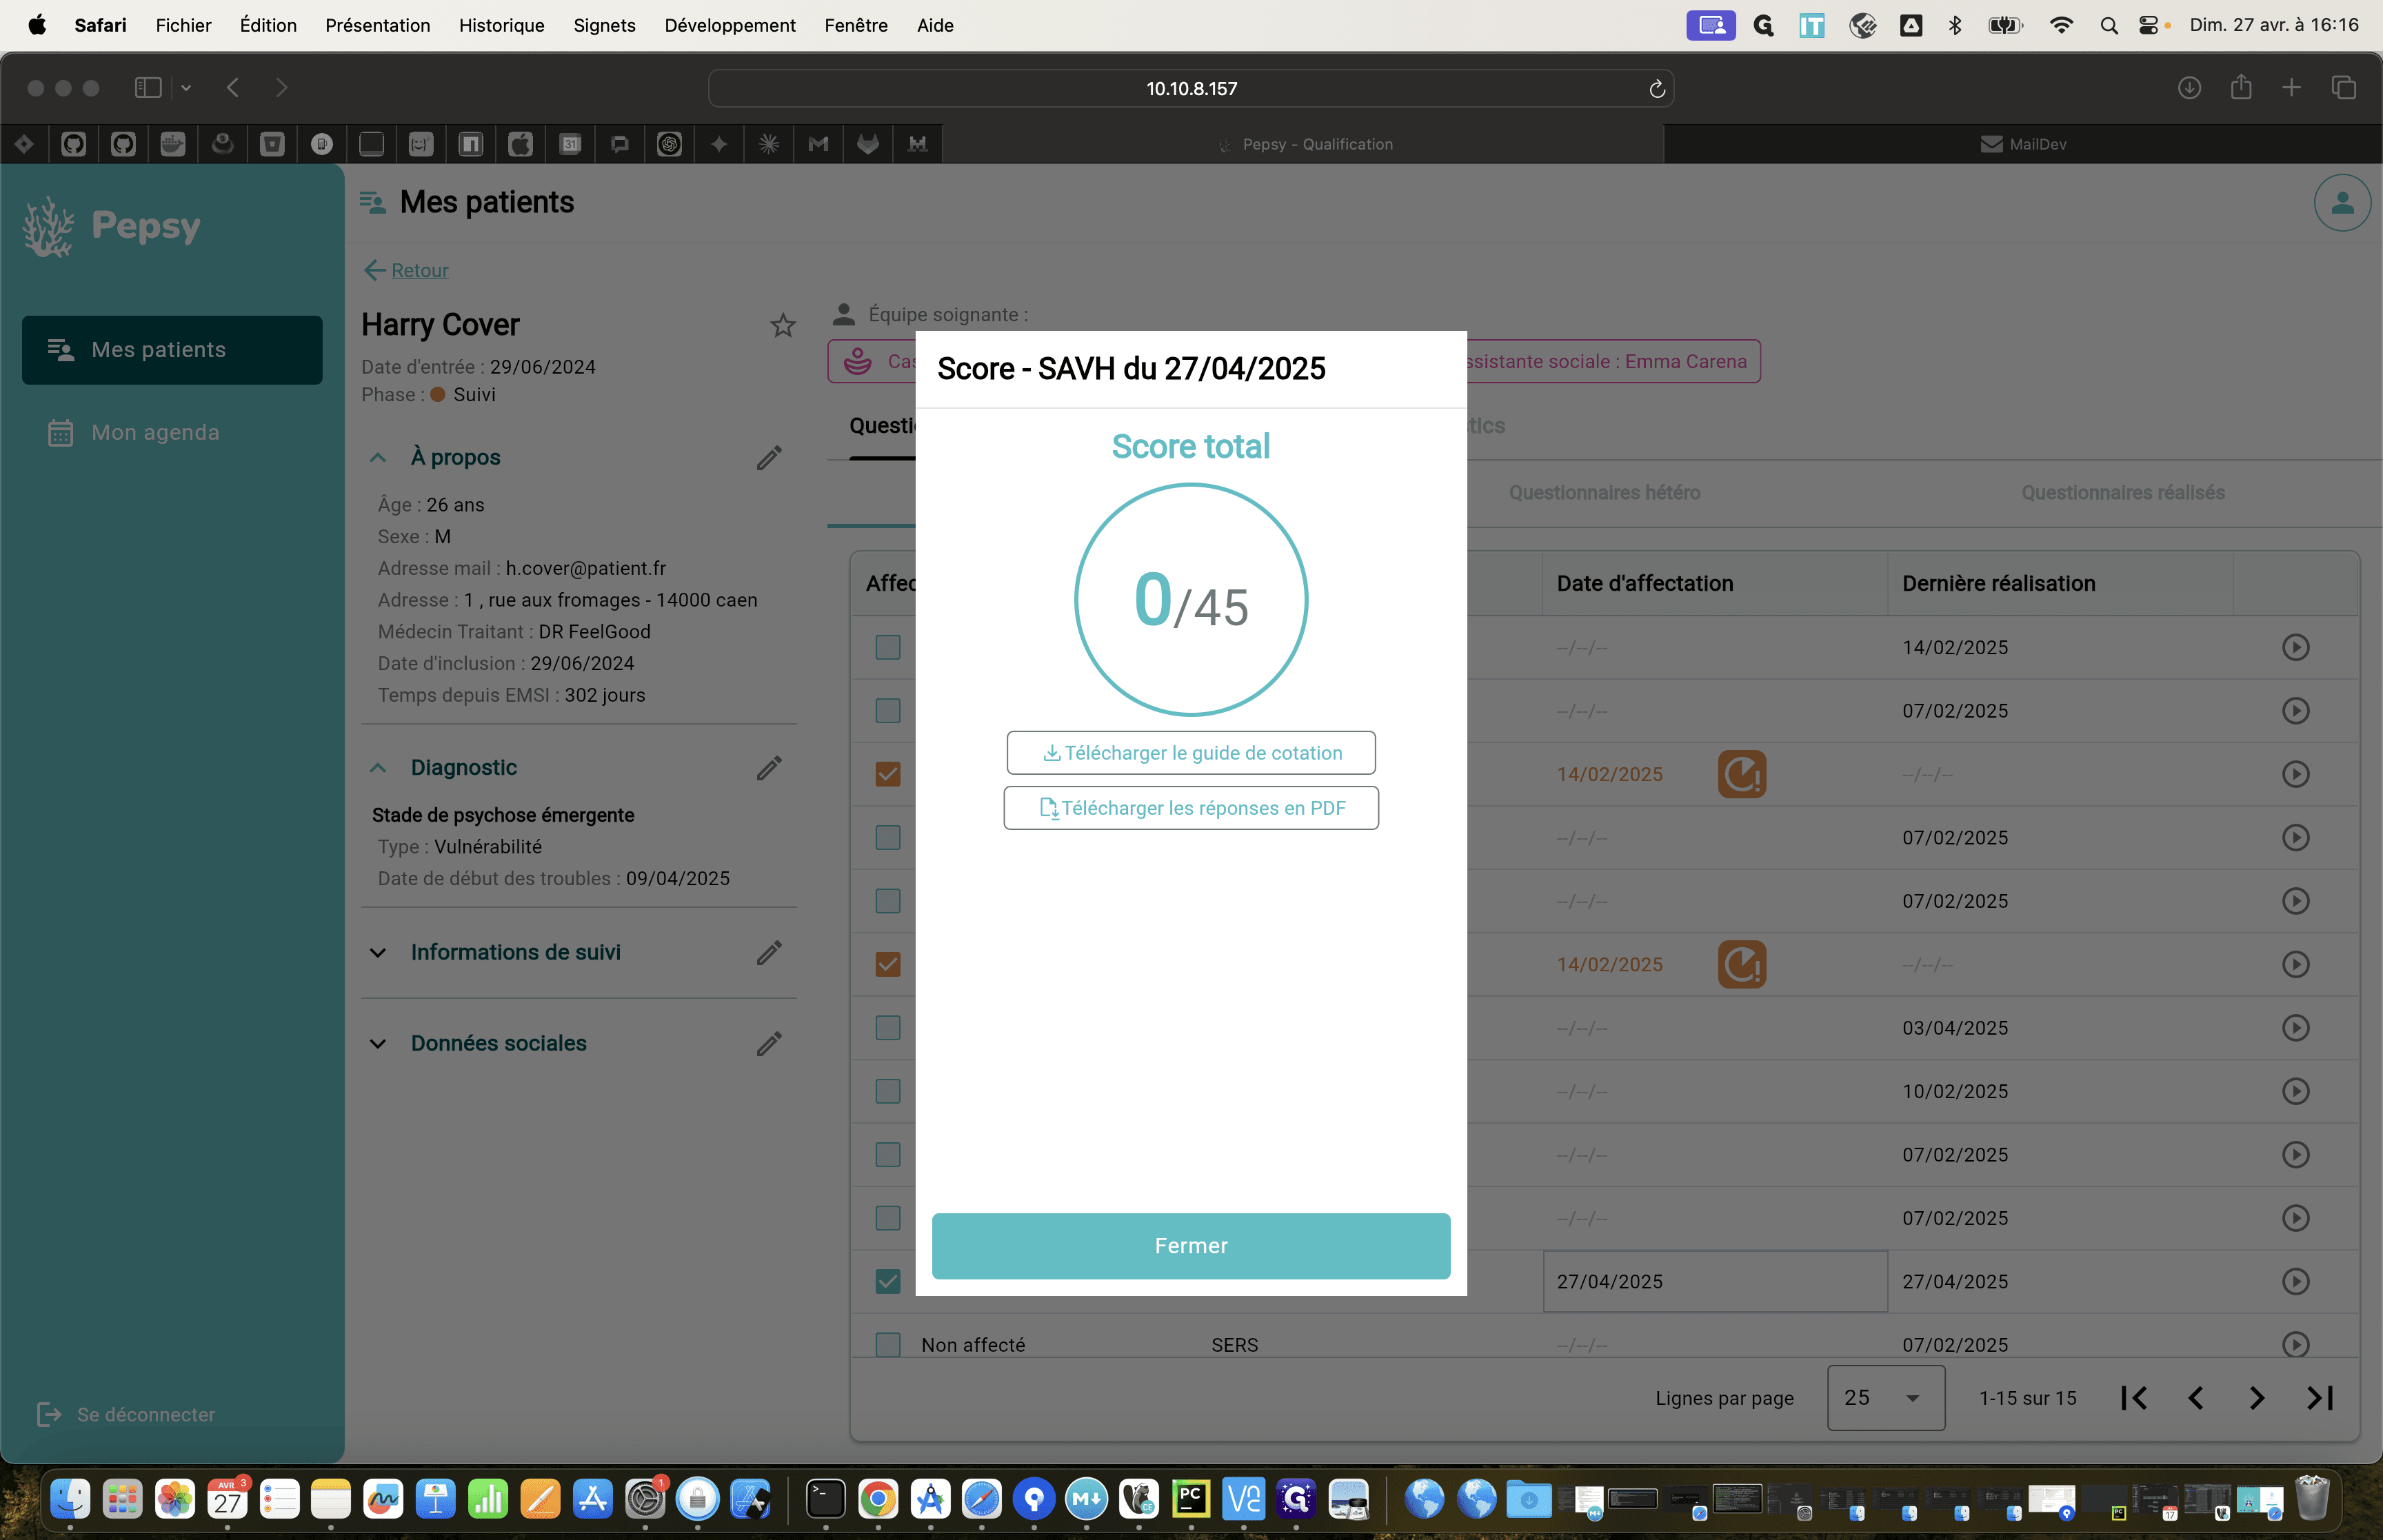Viewport: 2383px width, 1540px height.
Task: Go to first page of table
Action: click(2133, 1397)
